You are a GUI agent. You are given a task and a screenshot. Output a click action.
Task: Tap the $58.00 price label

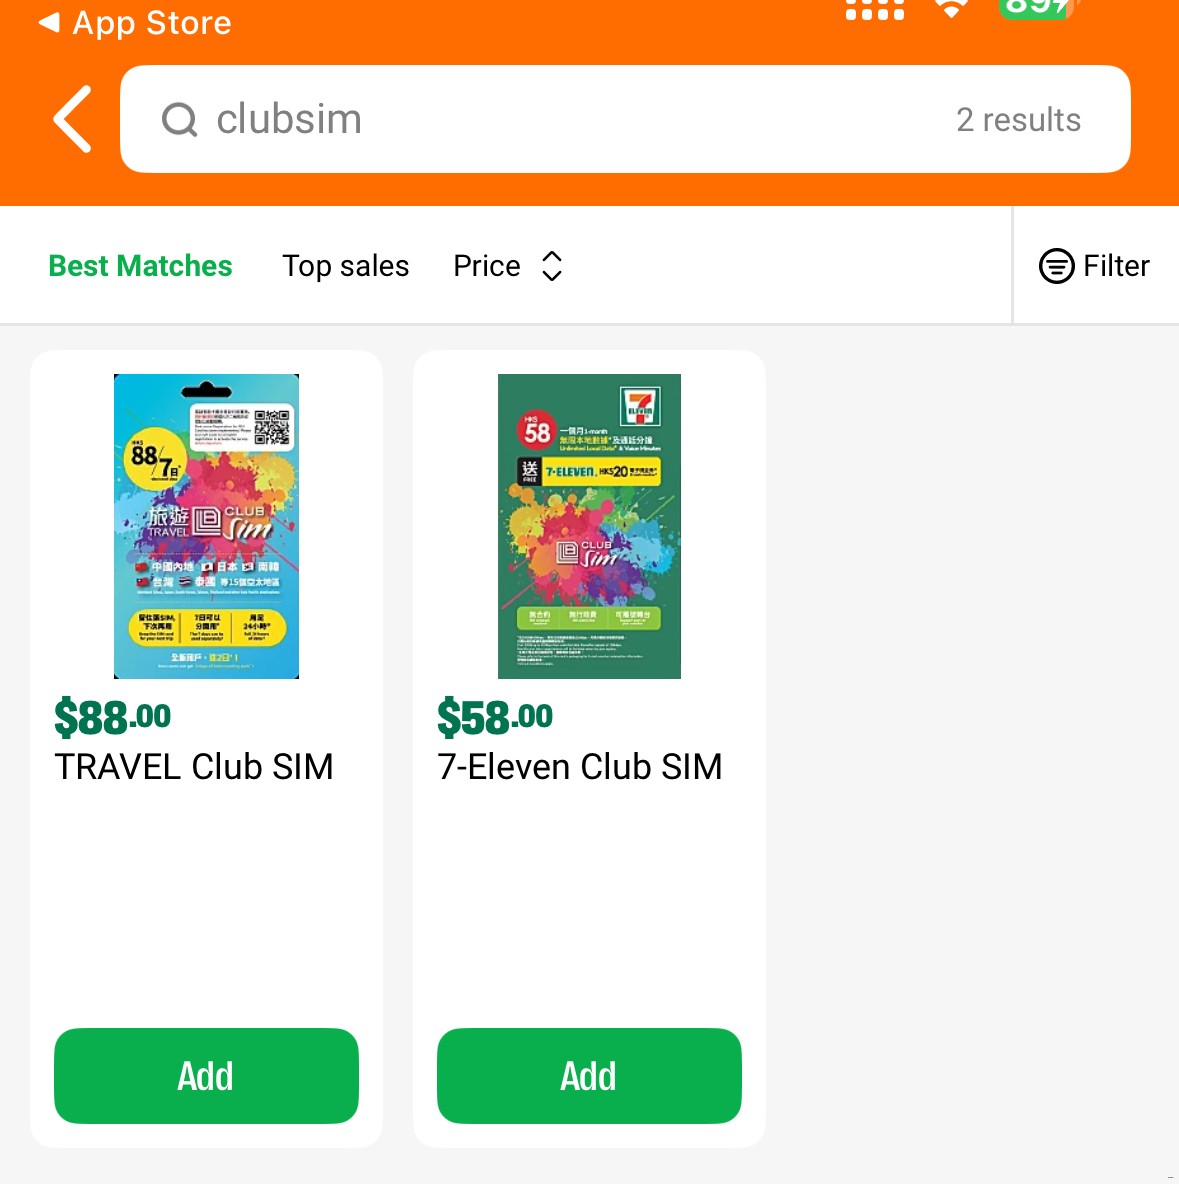(495, 717)
